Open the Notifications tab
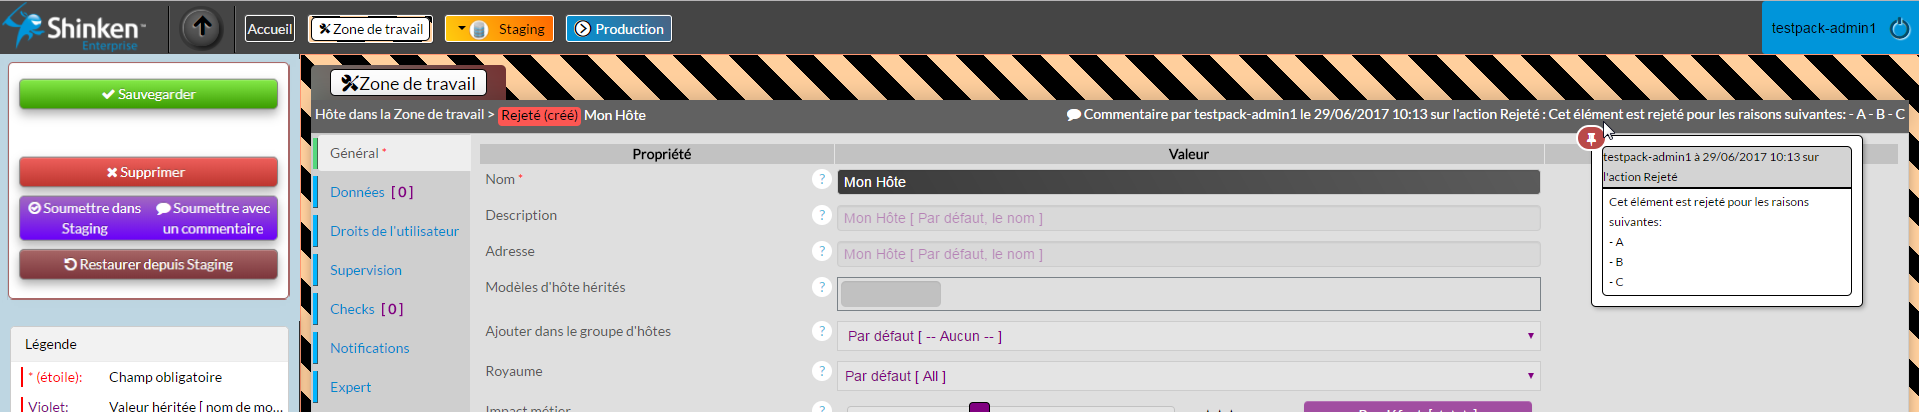The height and width of the screenshot is (412, 1919). click(x=370, y=348)
